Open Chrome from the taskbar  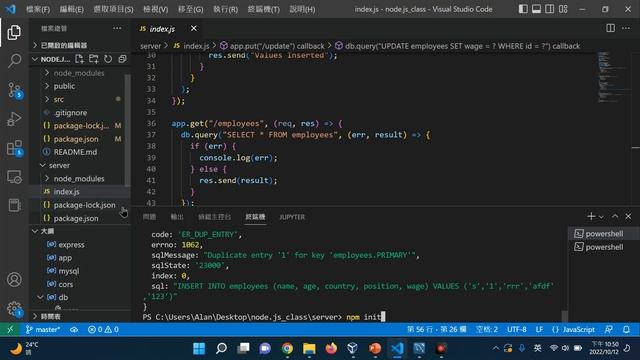(x=287, y=349)
